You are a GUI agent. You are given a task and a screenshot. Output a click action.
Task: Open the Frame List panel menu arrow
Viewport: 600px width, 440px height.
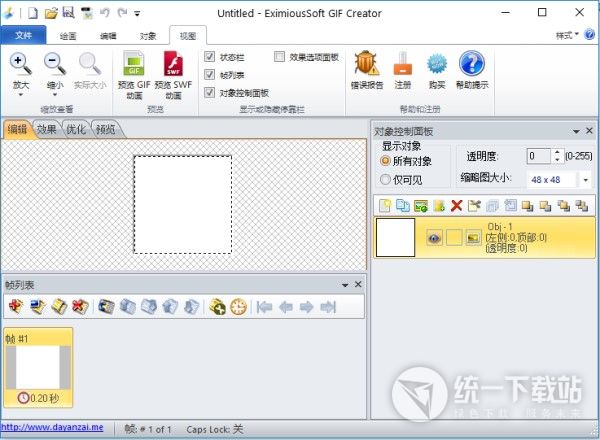345,285
